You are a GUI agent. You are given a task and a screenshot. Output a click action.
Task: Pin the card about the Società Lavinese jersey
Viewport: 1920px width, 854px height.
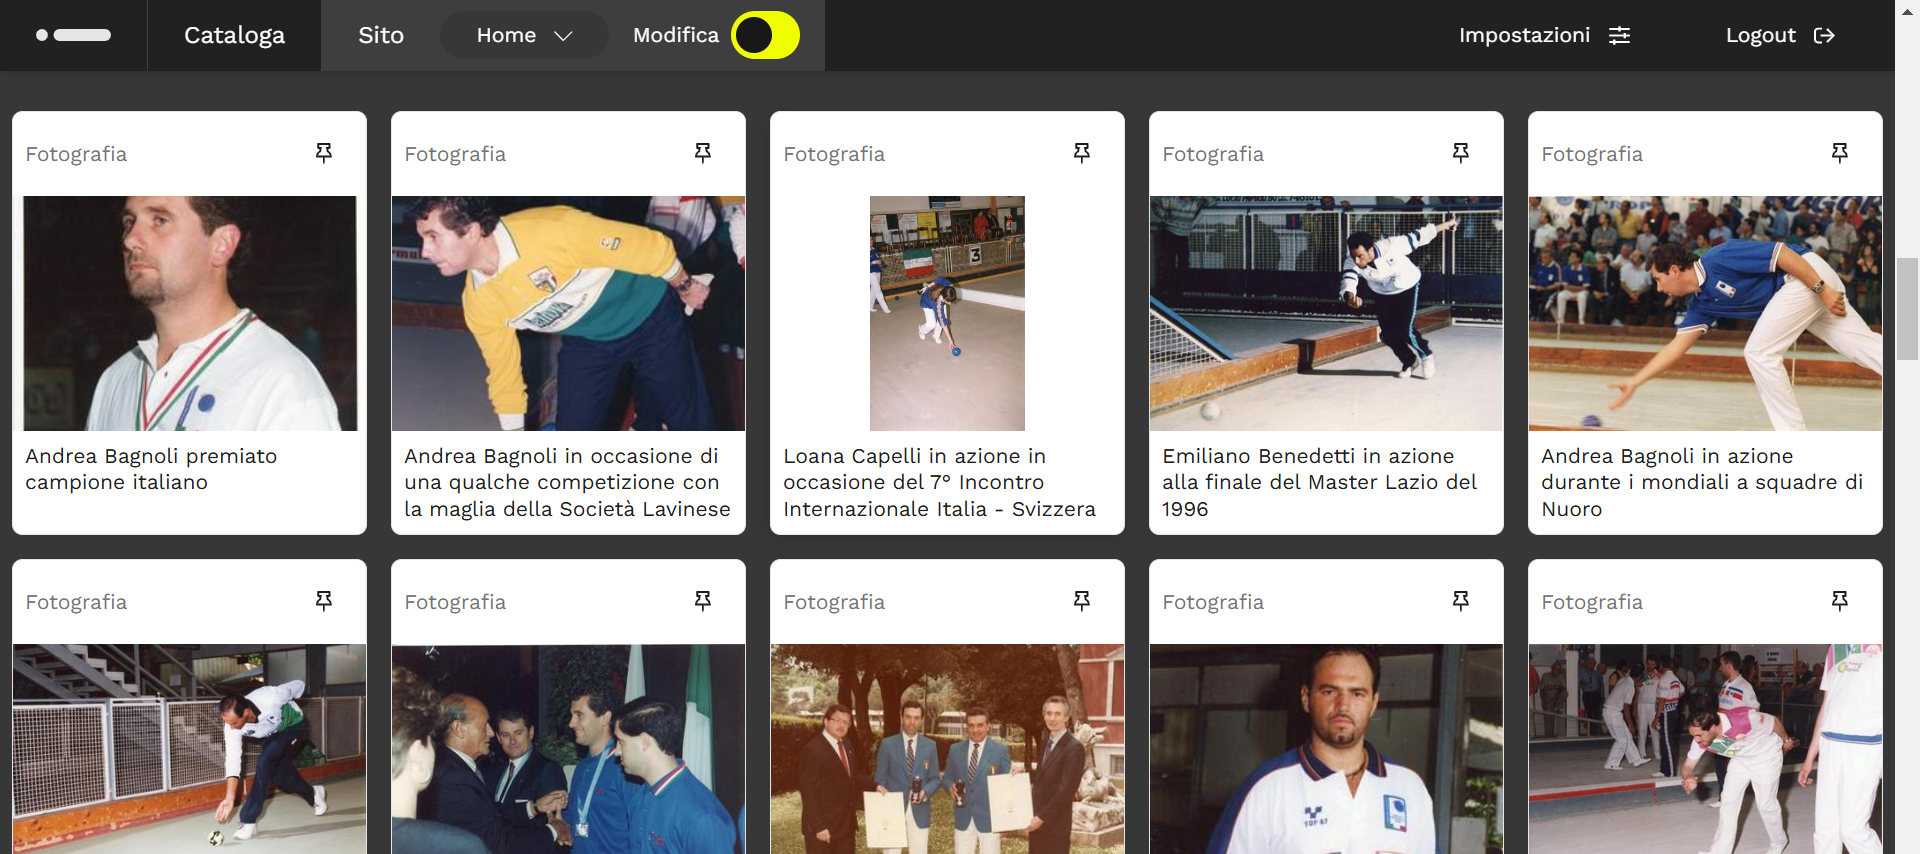(x=703, y=153)
